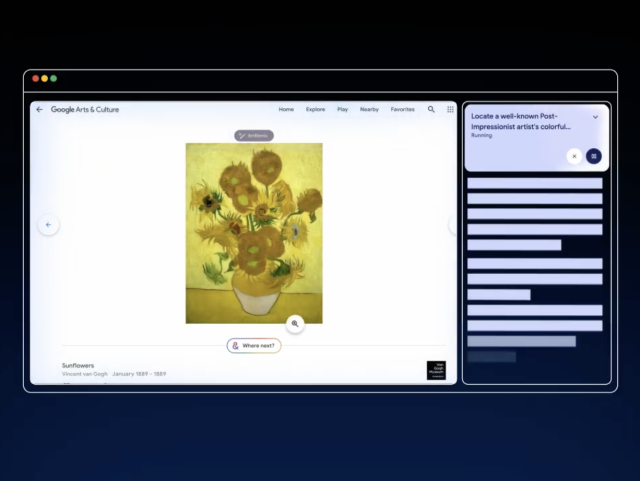The width and height of the screenshot is (640, 481).
Task: Open the Explore menu item
Action: (x=316, y=109)
